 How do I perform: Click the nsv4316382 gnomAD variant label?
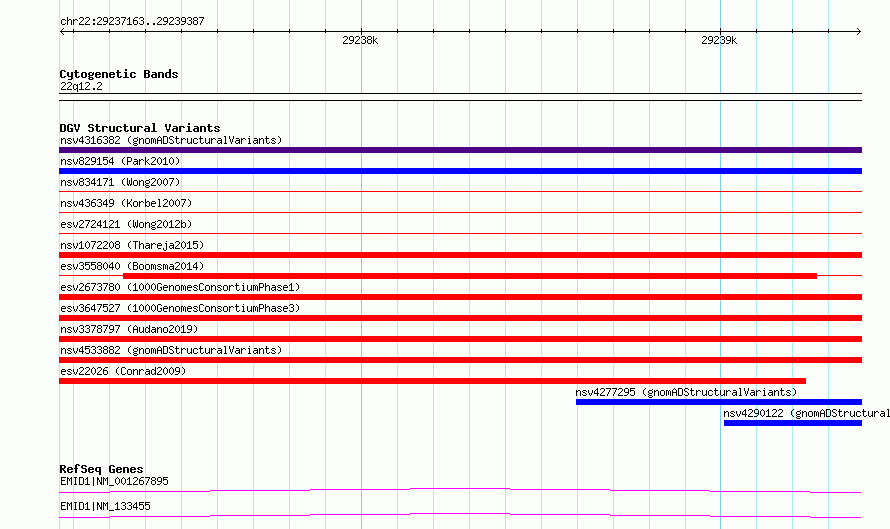[x=171, y=140]
